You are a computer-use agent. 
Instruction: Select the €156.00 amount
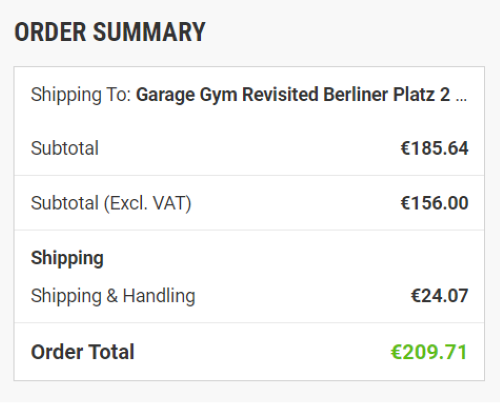coord(434,203)
